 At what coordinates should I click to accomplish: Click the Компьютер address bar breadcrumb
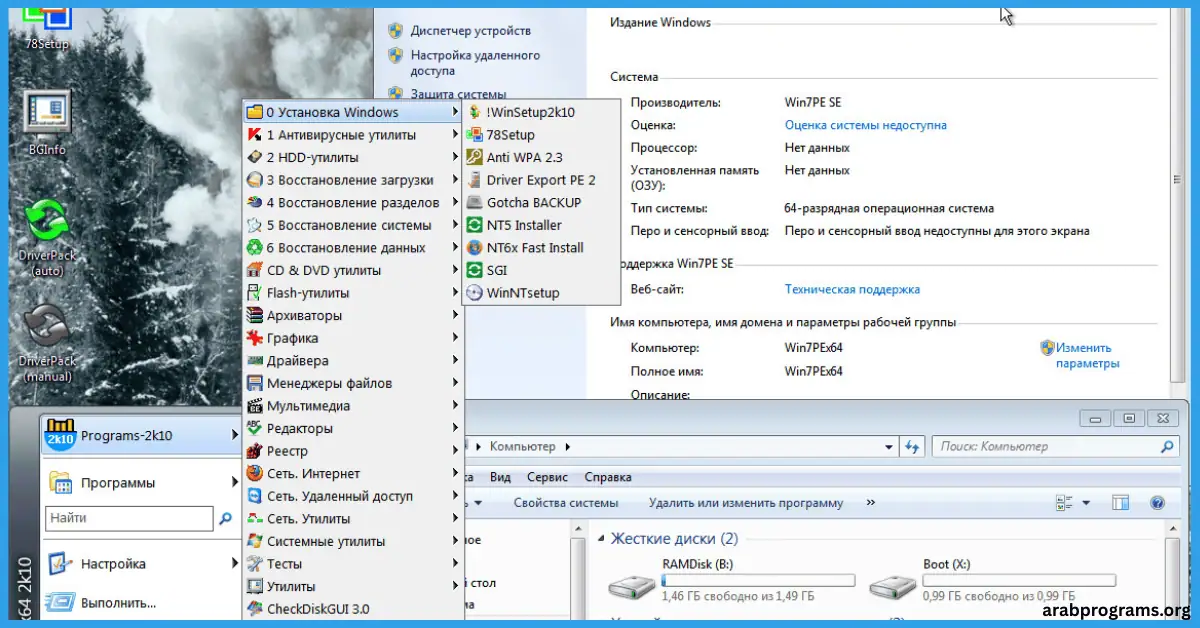pyautogui.click(x=523, y=447)
